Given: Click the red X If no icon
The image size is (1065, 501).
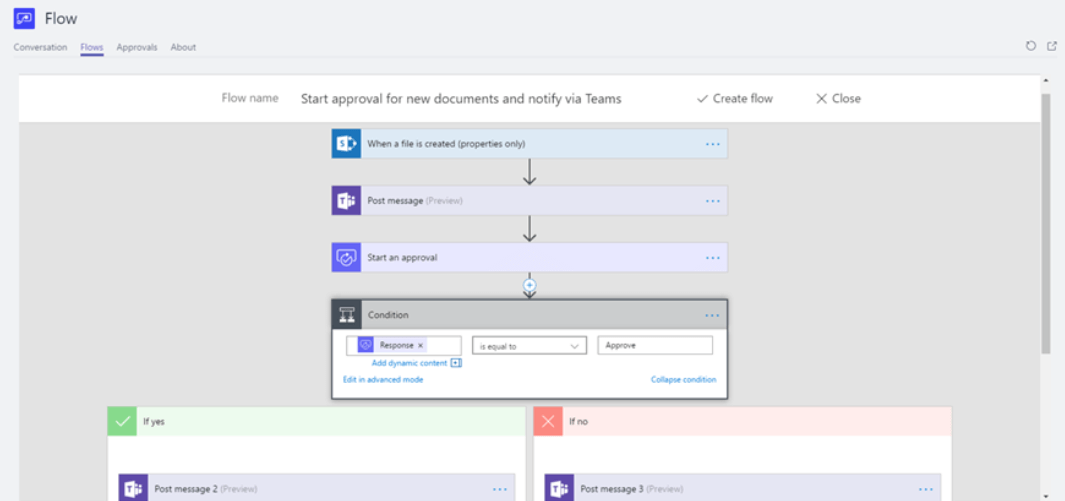Looking at the screenshot, I should tap(548, 422).
